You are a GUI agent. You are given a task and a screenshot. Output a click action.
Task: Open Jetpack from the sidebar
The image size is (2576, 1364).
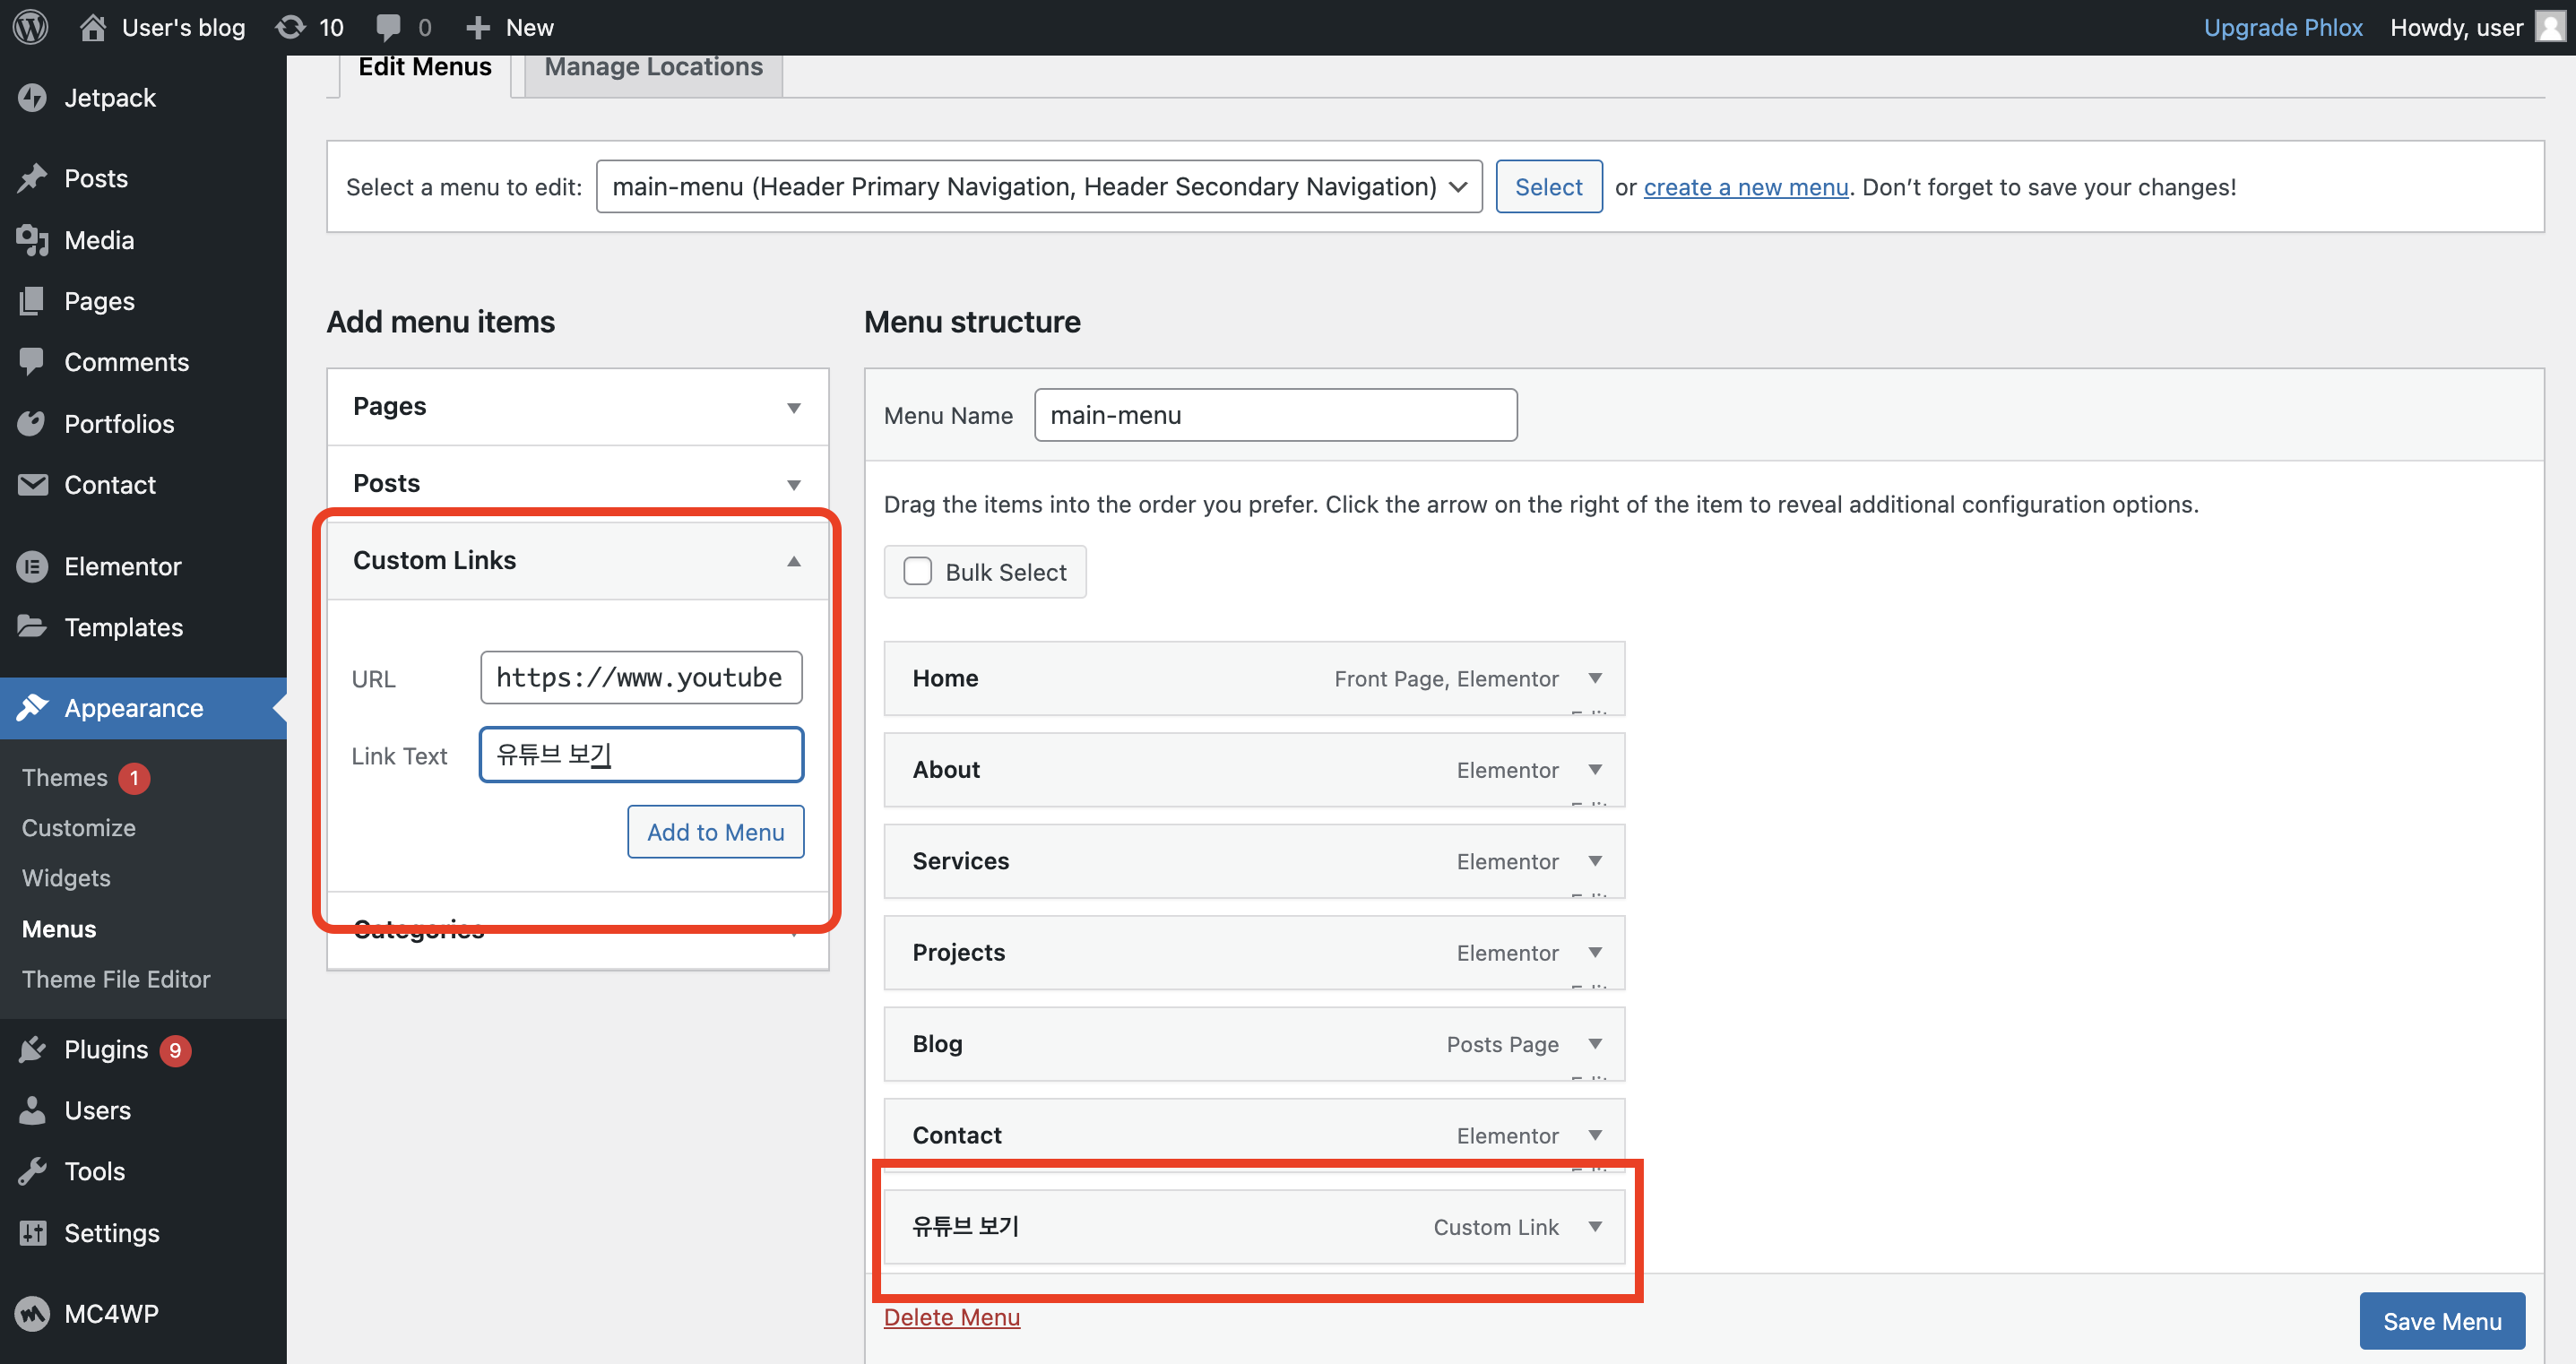(109, 98)
